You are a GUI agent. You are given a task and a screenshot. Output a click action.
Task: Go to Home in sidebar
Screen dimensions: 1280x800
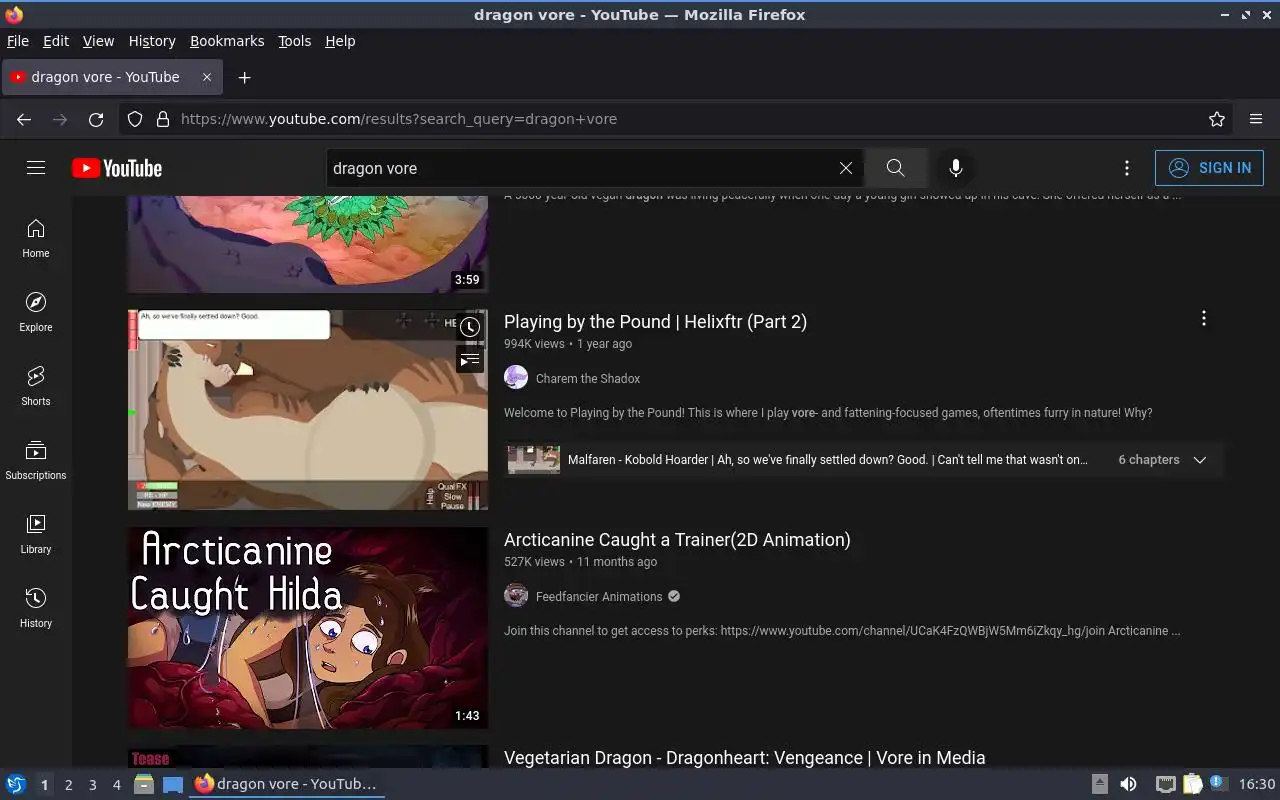click(x=36, y=239)
